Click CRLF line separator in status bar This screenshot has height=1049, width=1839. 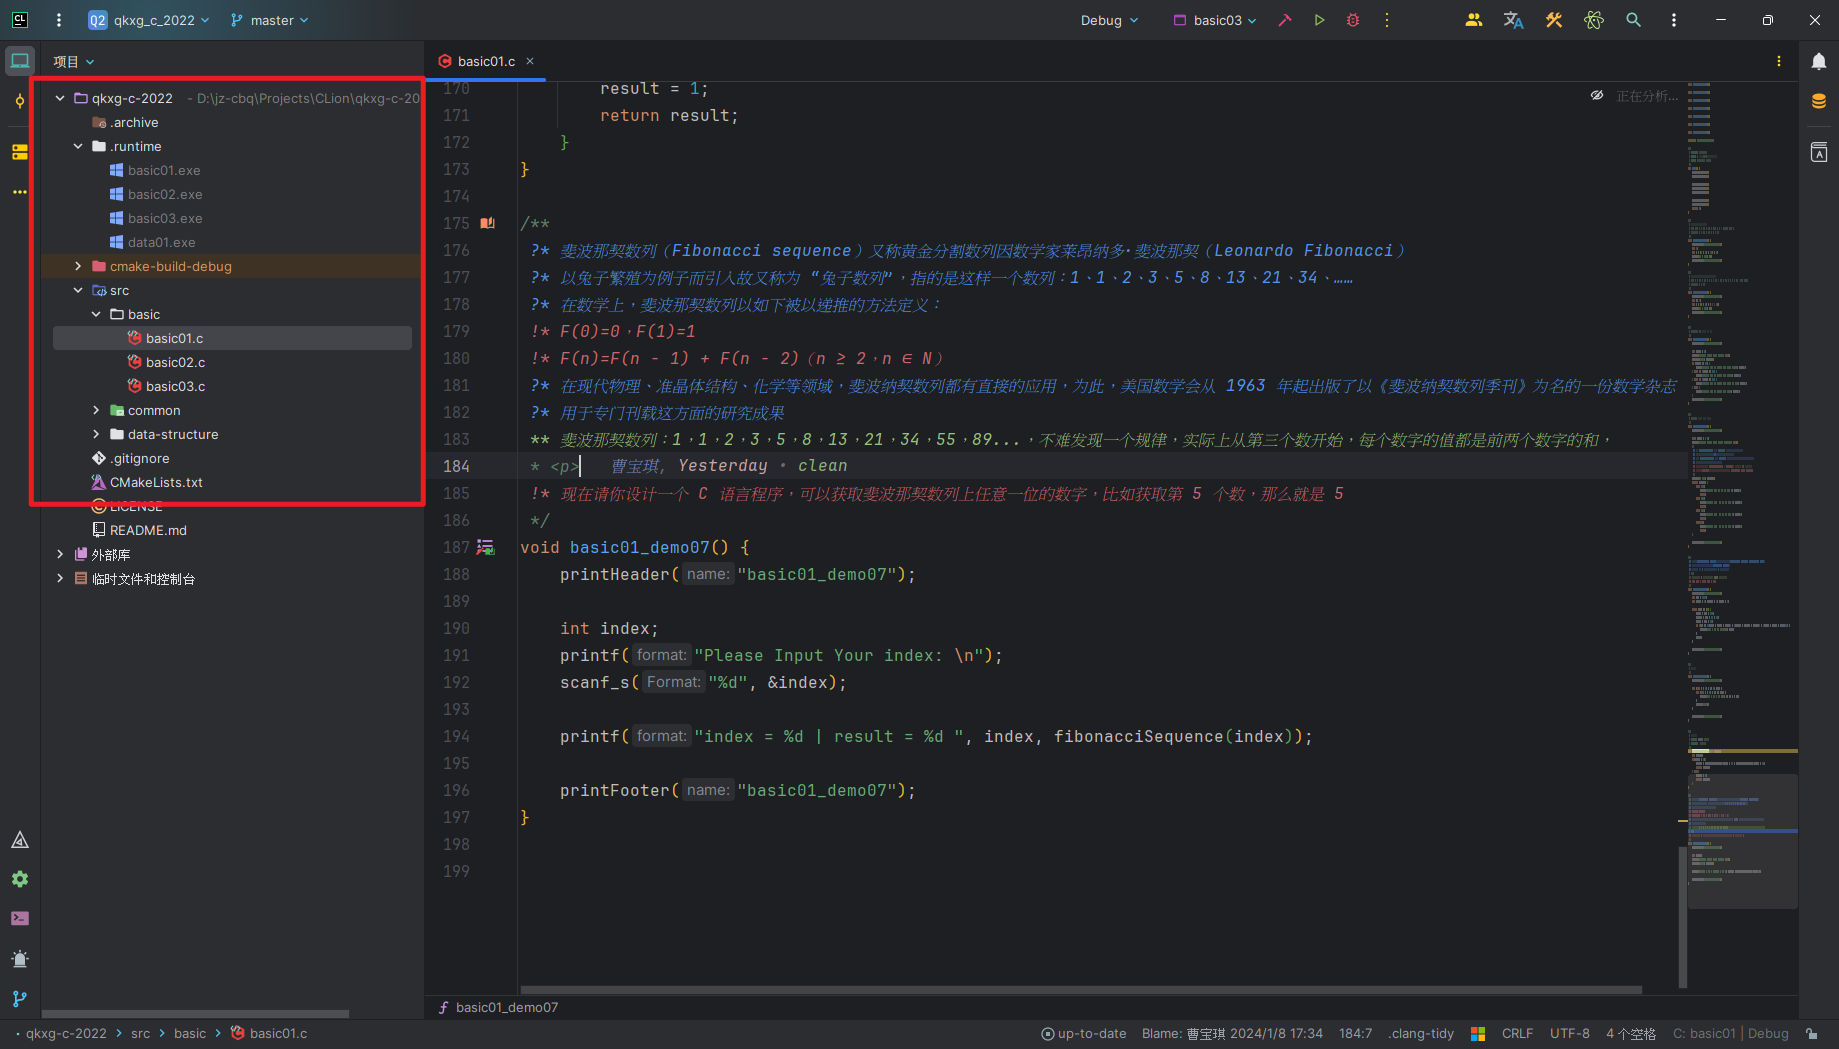tap(1517, 1034)
